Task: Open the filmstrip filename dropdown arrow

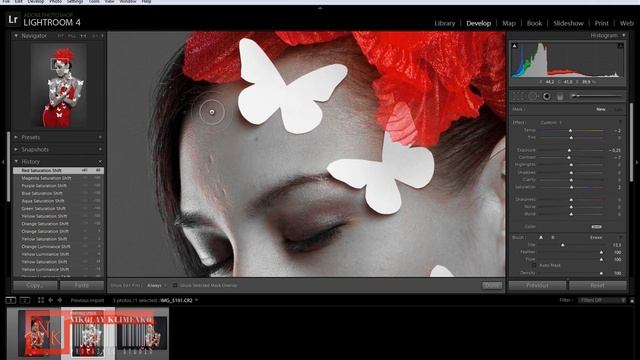Action: (x=196, y=300)
